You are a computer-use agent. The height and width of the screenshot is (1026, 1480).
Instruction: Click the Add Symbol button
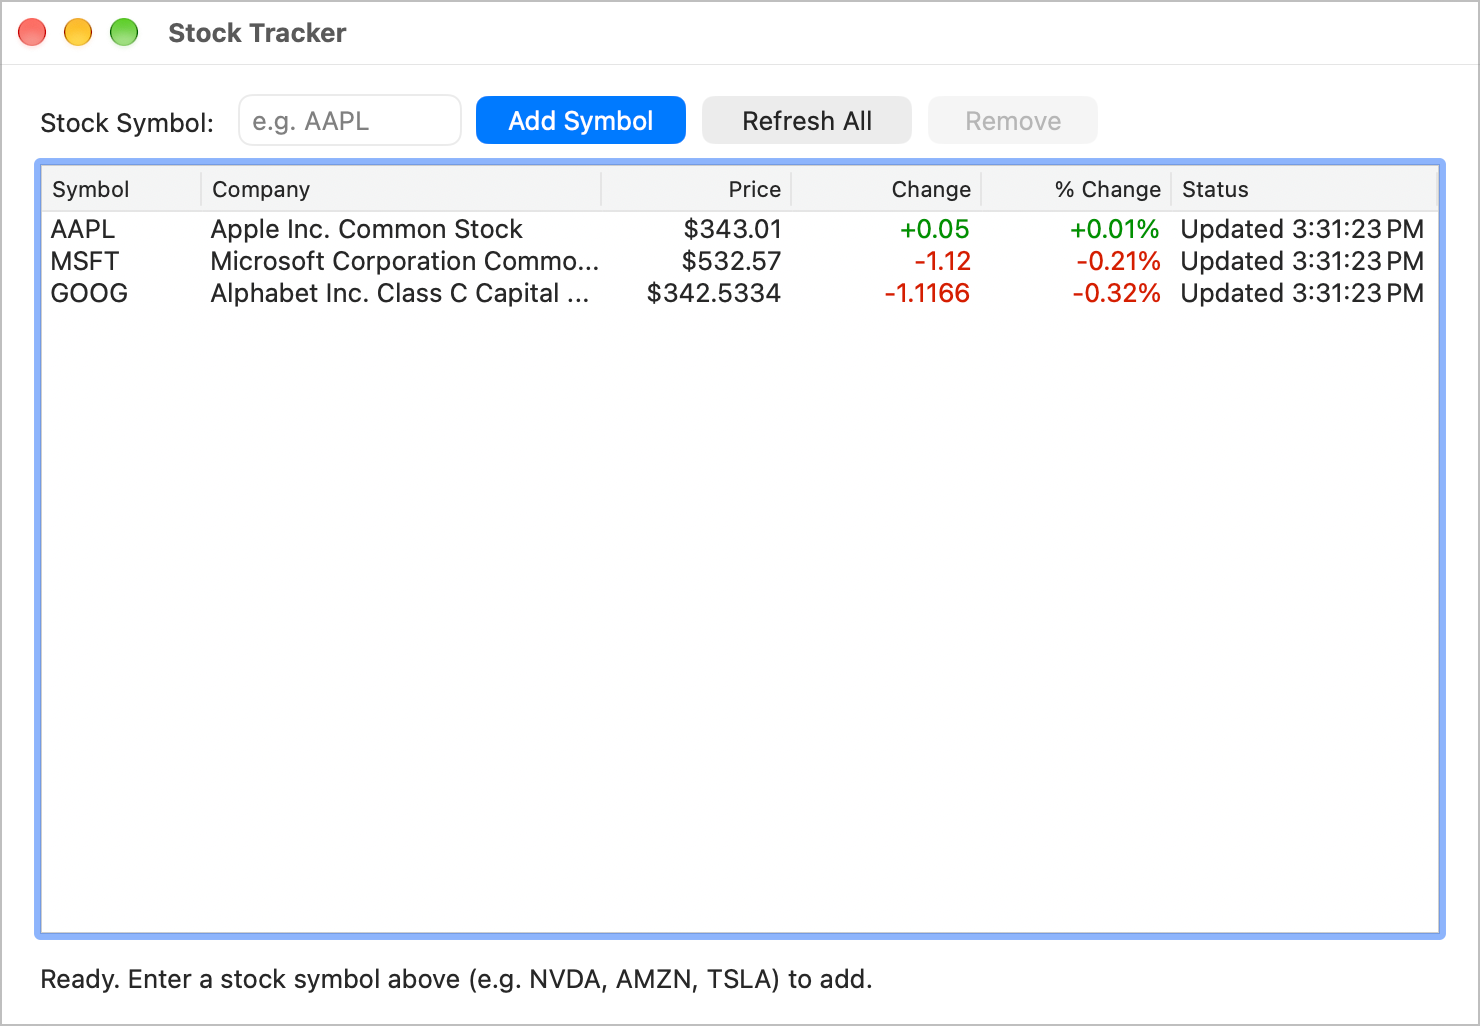tap(581, 121)
